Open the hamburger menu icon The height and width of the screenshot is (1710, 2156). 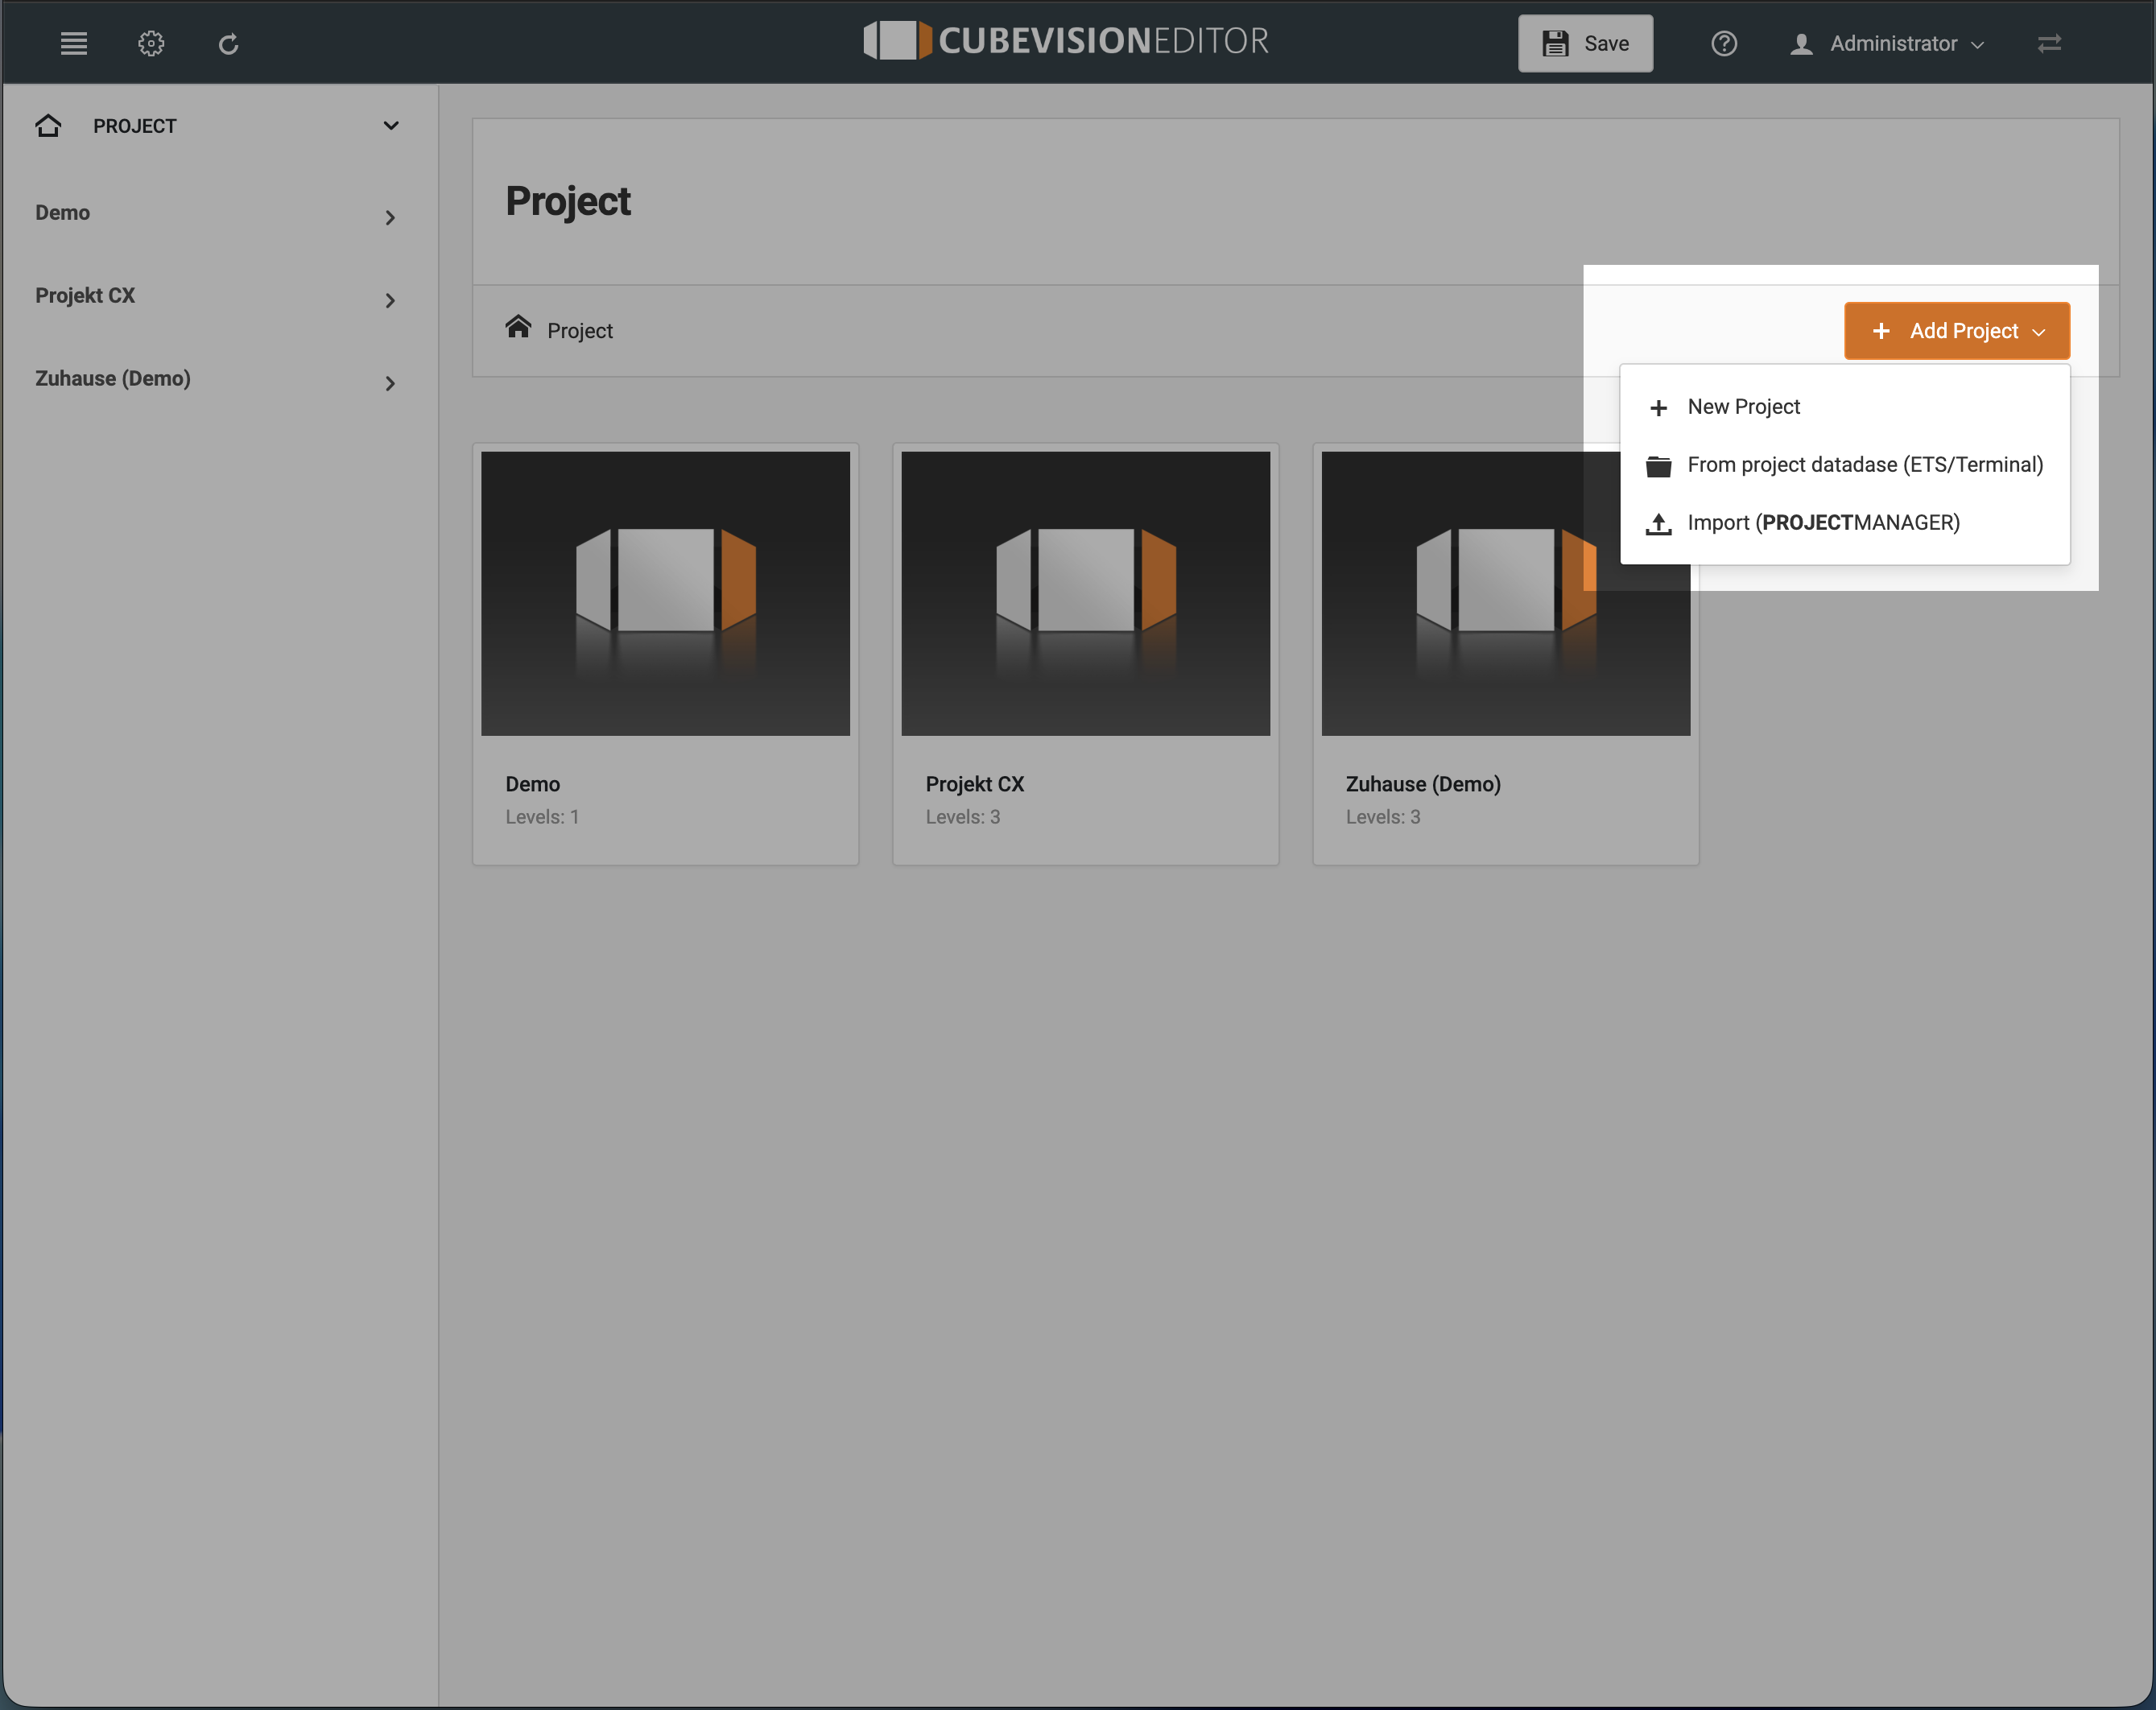(74, 43)
